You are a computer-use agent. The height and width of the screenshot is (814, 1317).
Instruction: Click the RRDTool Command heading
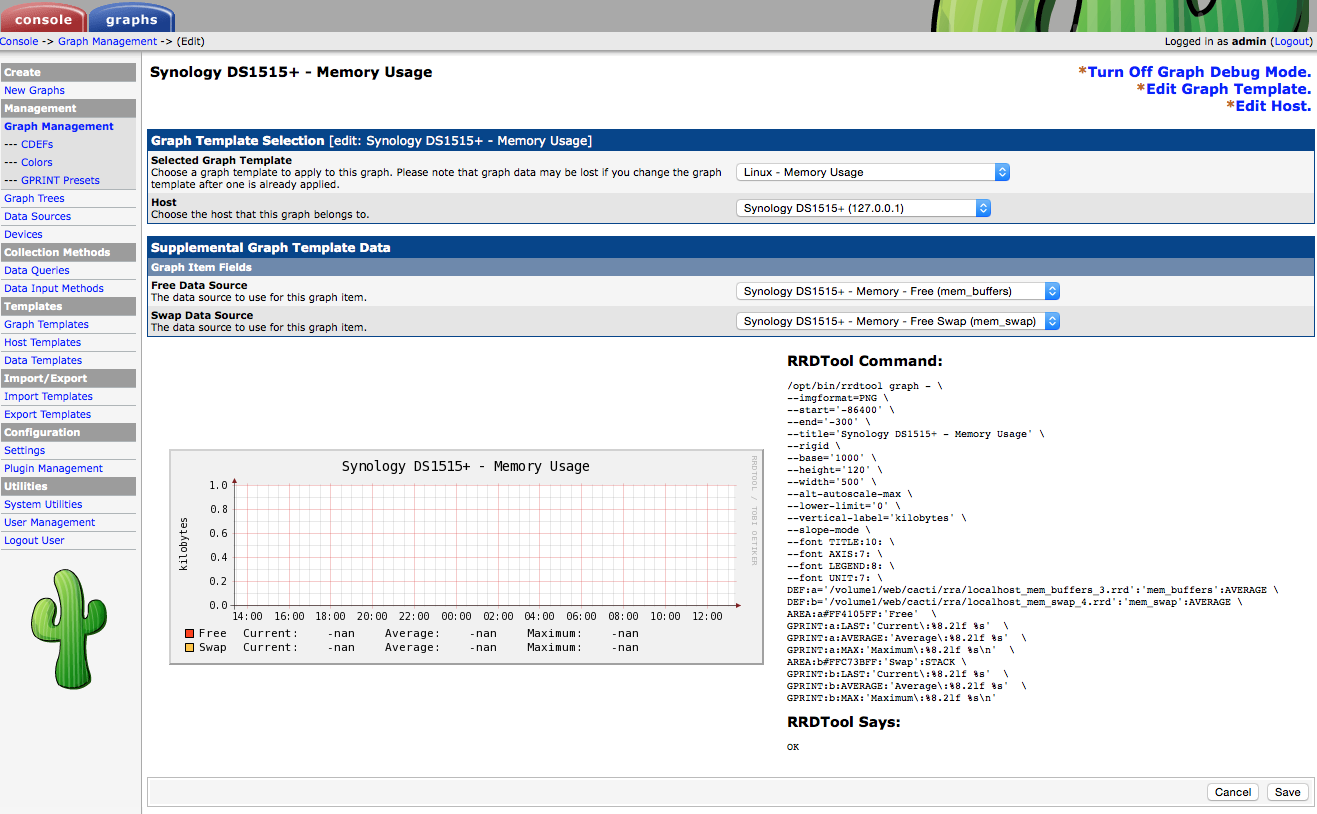[865, 361]
